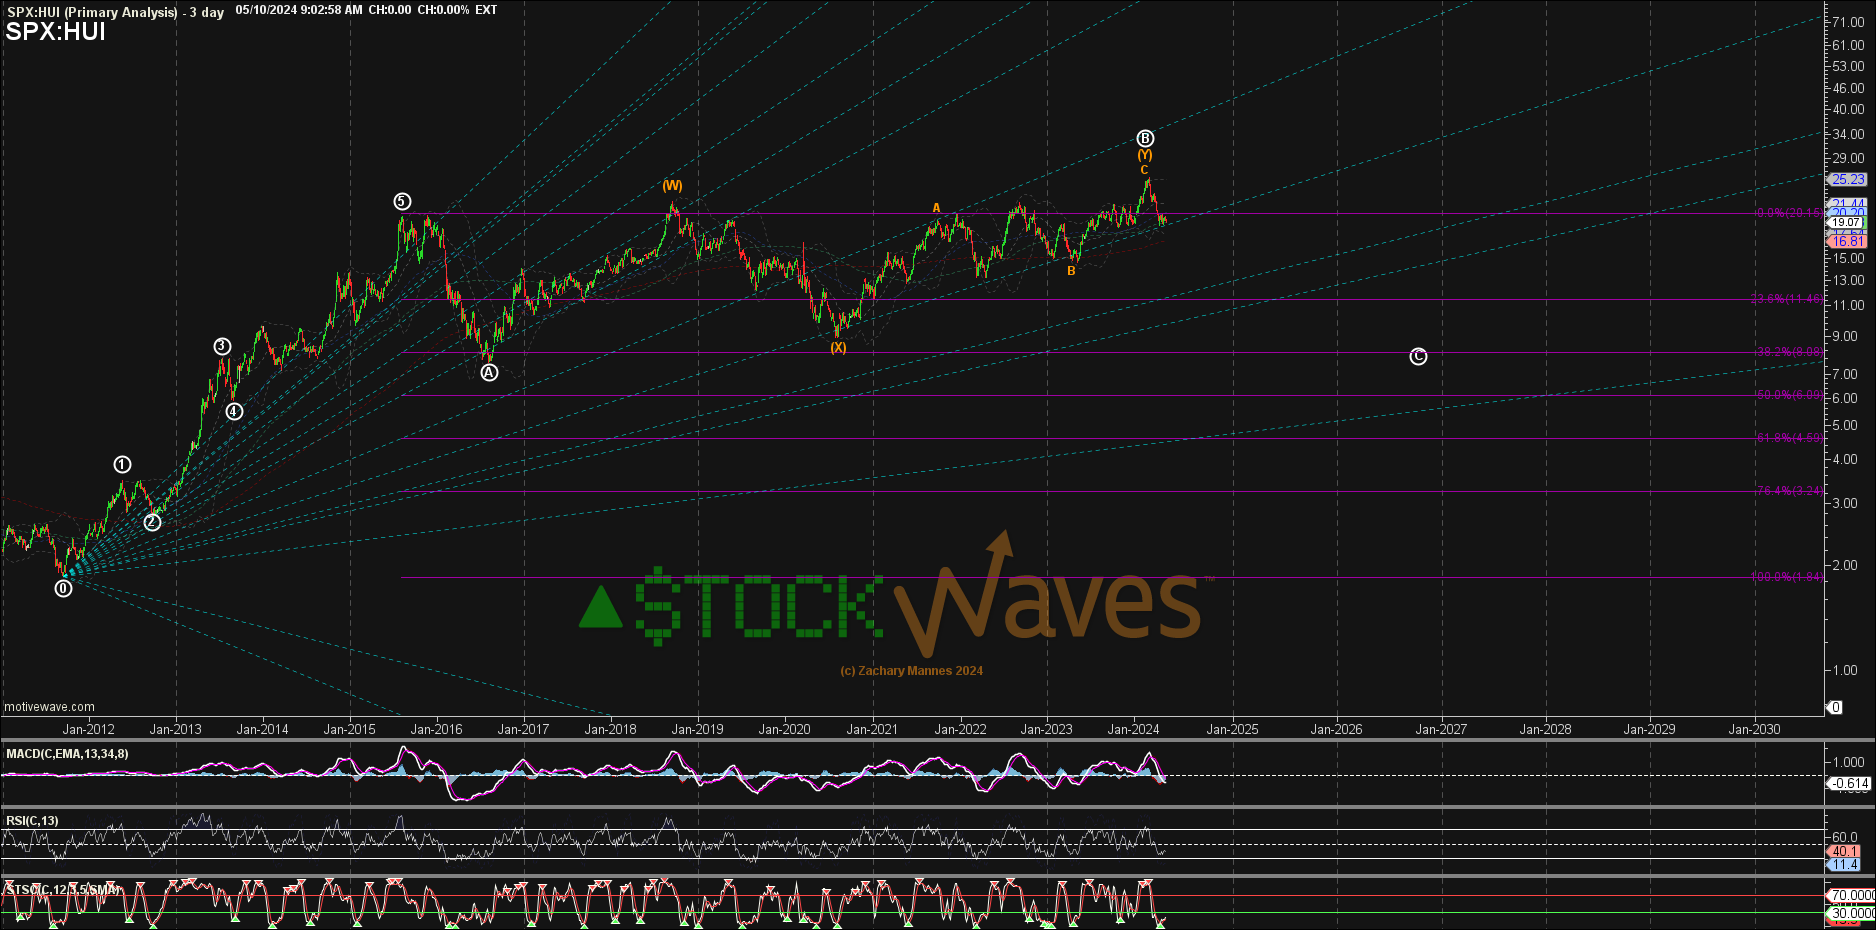The height and width of the screenshot is (930, 1876).
Task: Click the 30.0000 stochastic level tag
Action: [x=1851, y=913]
